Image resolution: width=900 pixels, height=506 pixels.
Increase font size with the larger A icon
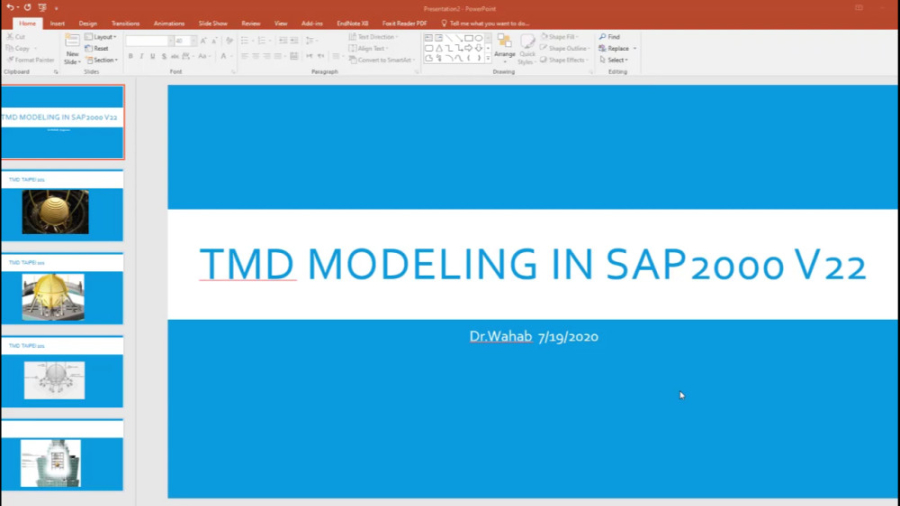[x=203, y=41]
